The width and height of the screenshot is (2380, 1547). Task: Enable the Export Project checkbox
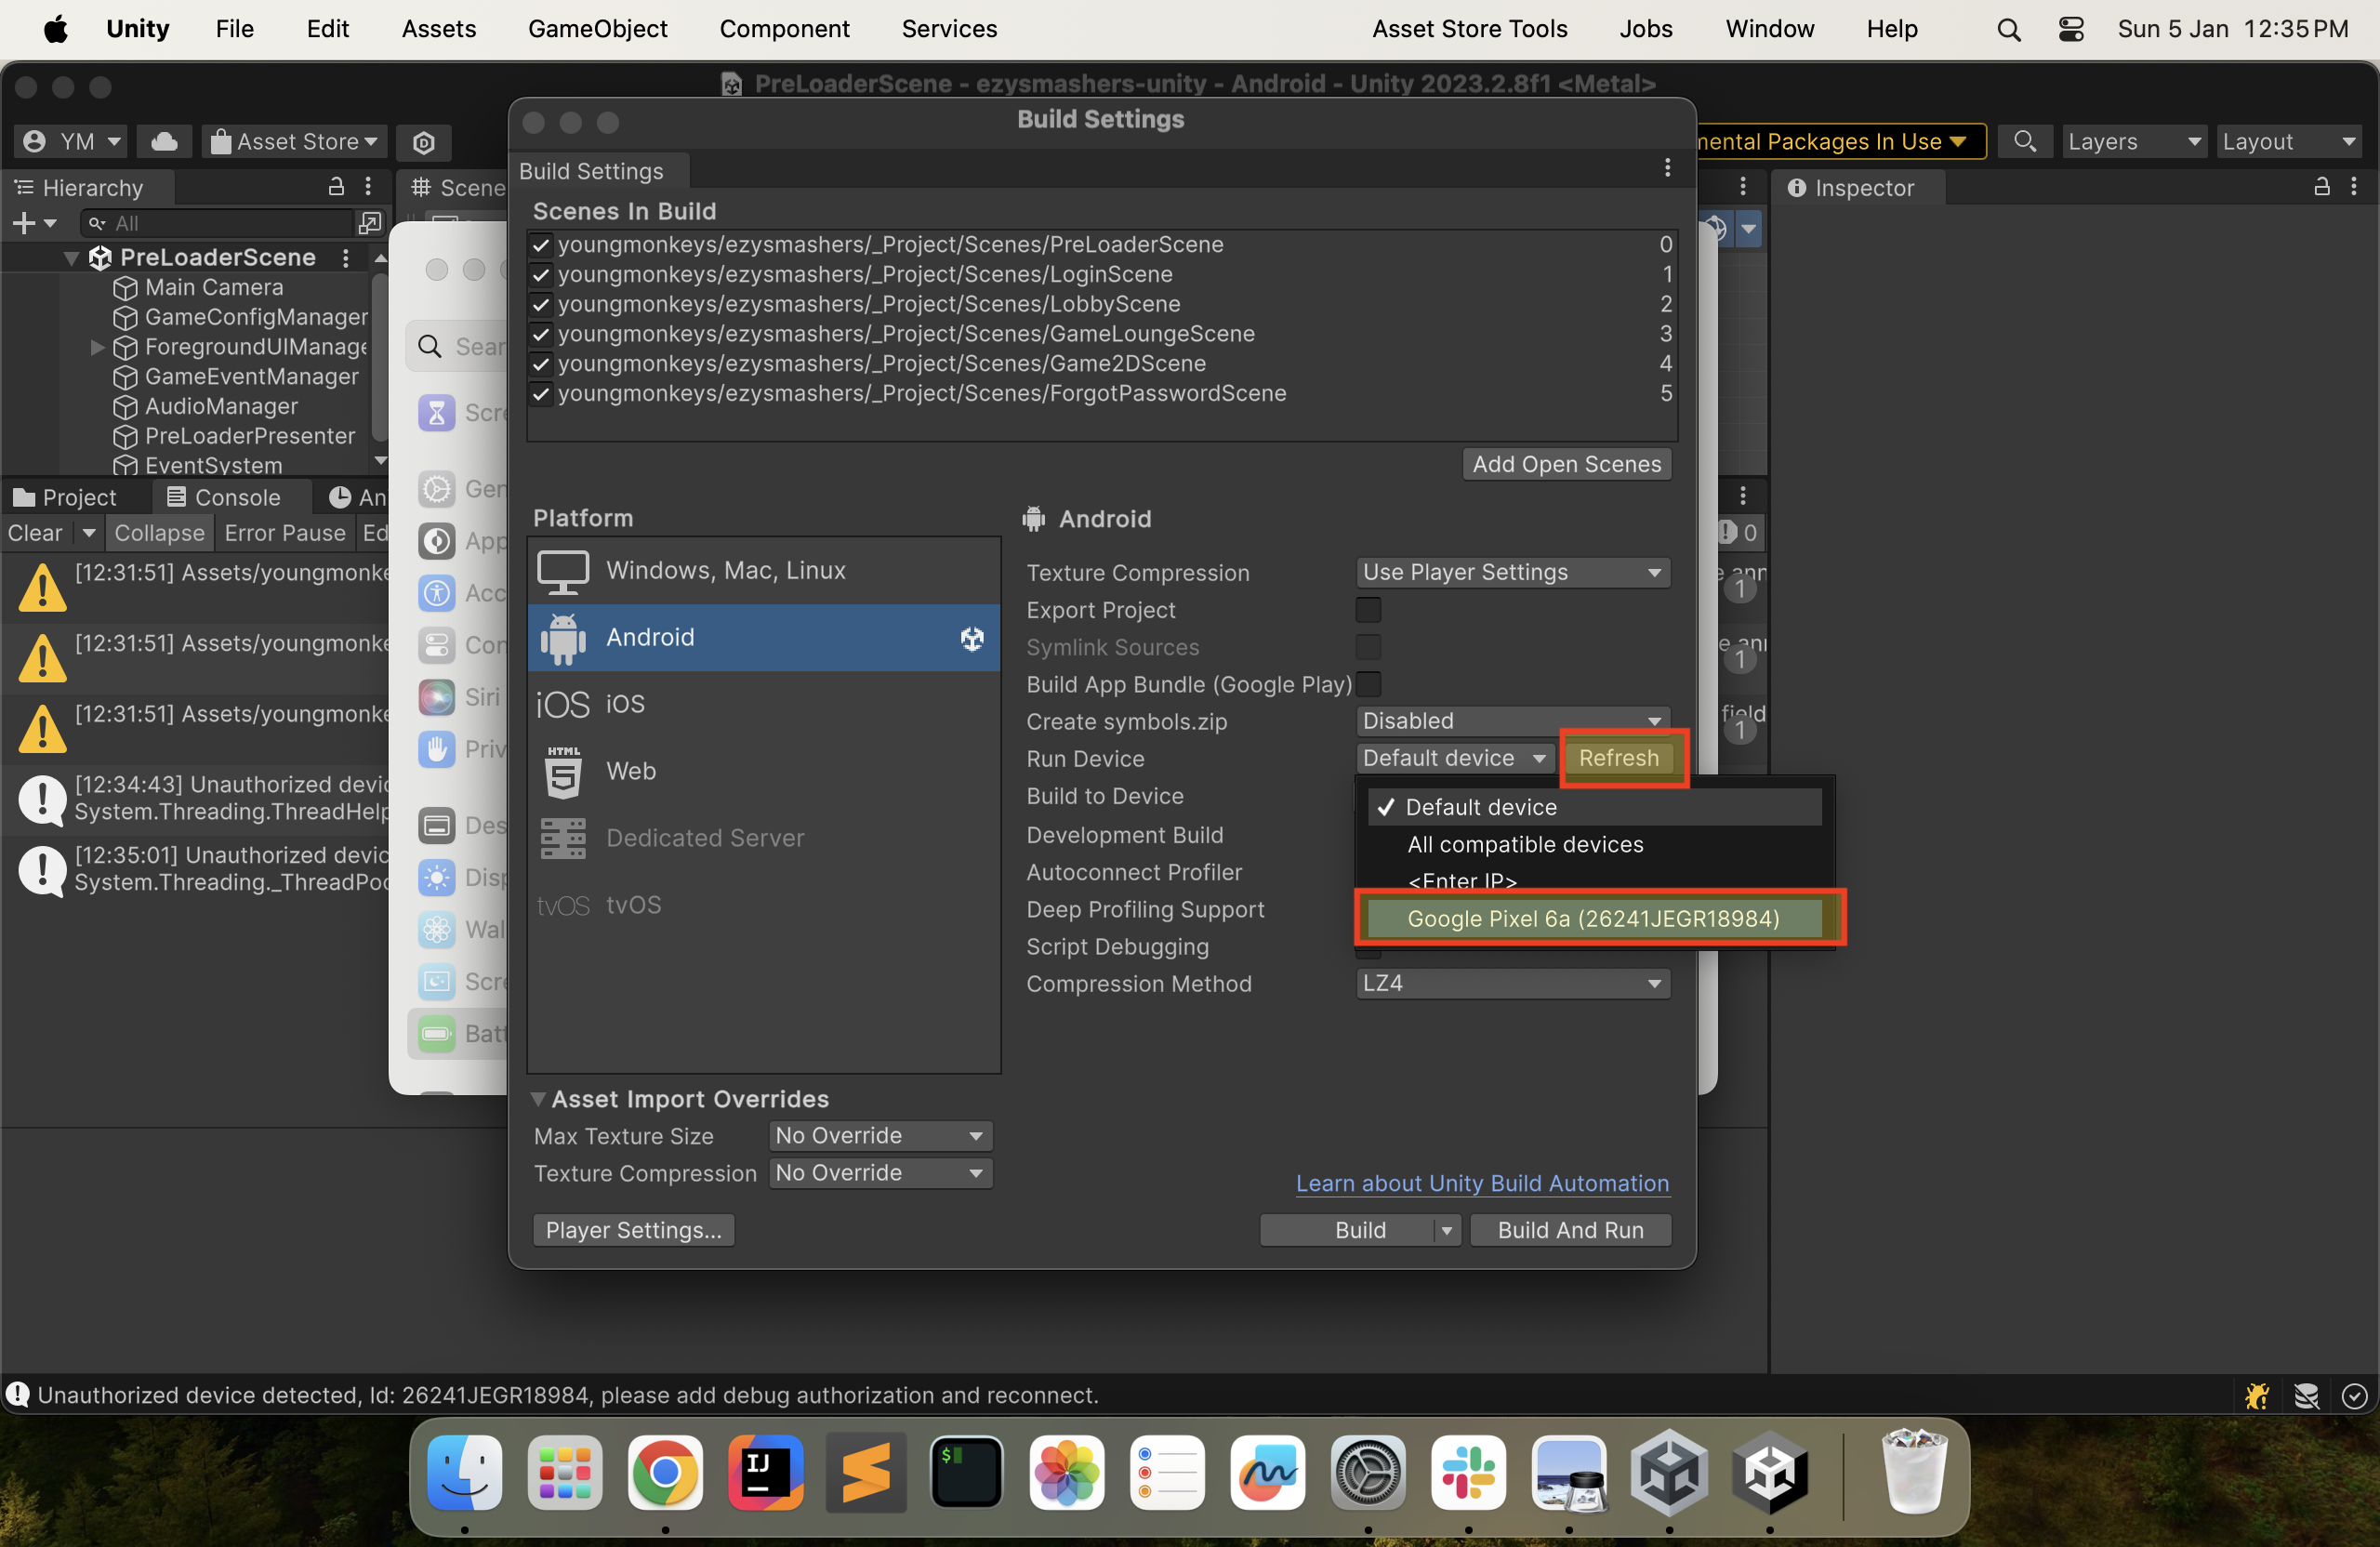click(1368, 610)
